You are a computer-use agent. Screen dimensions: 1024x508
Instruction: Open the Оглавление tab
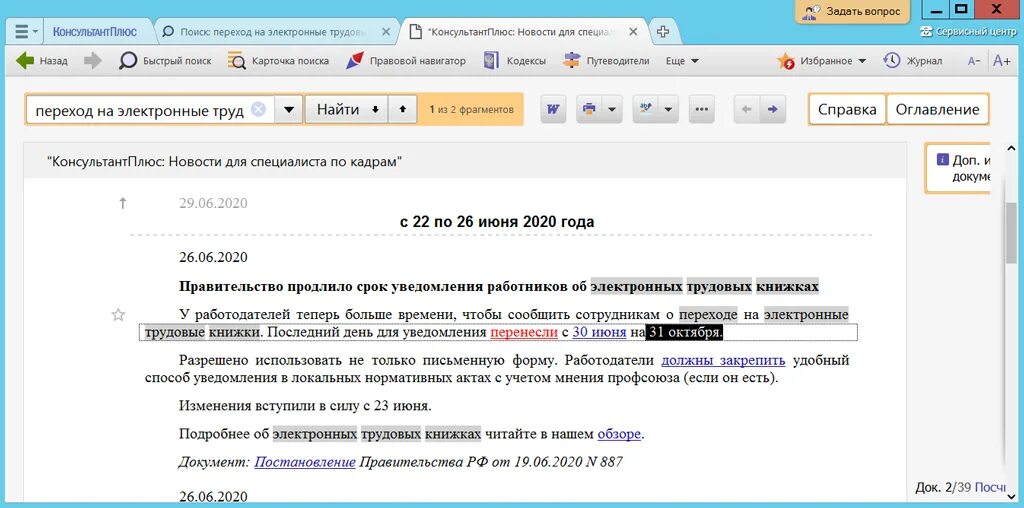pos(937,110)
